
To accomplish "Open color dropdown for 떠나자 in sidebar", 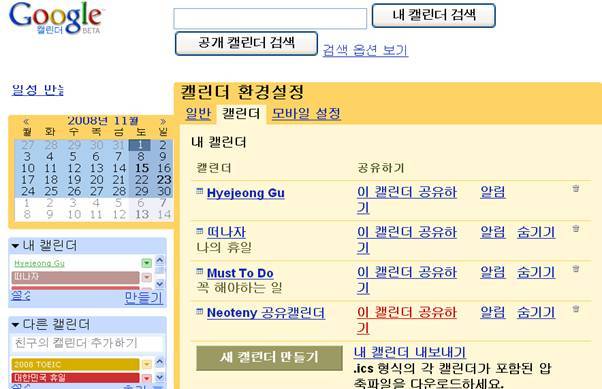I will [146, 277].
